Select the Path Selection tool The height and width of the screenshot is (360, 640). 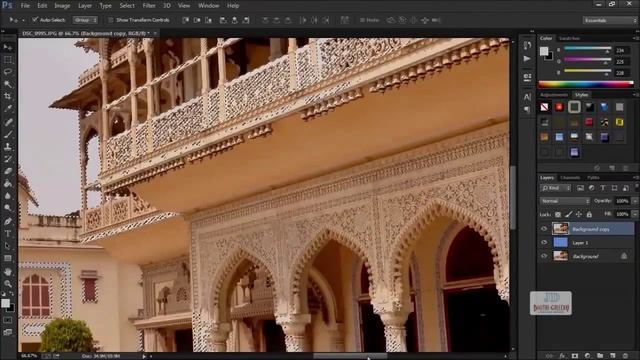point(8,246)
